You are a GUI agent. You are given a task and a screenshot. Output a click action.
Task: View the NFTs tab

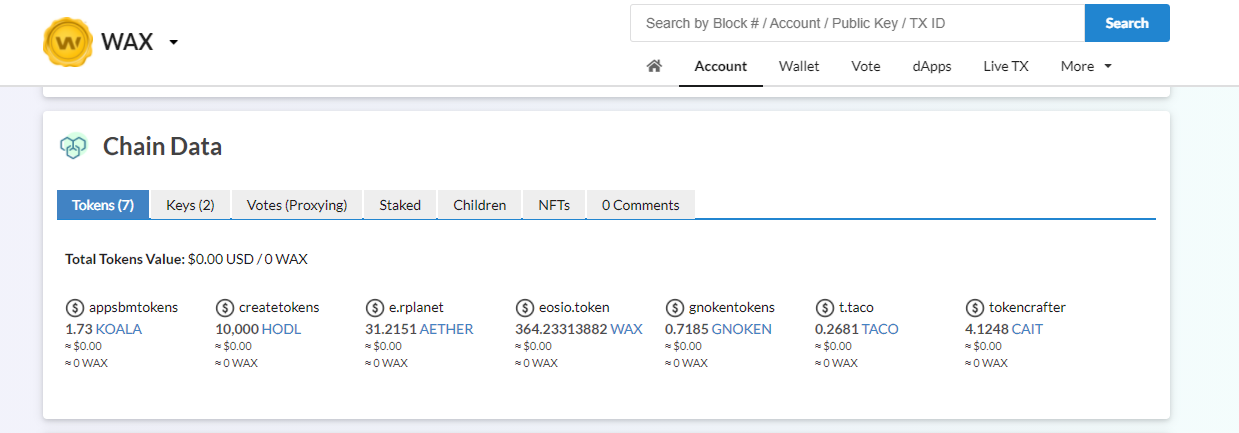[554, 205]
